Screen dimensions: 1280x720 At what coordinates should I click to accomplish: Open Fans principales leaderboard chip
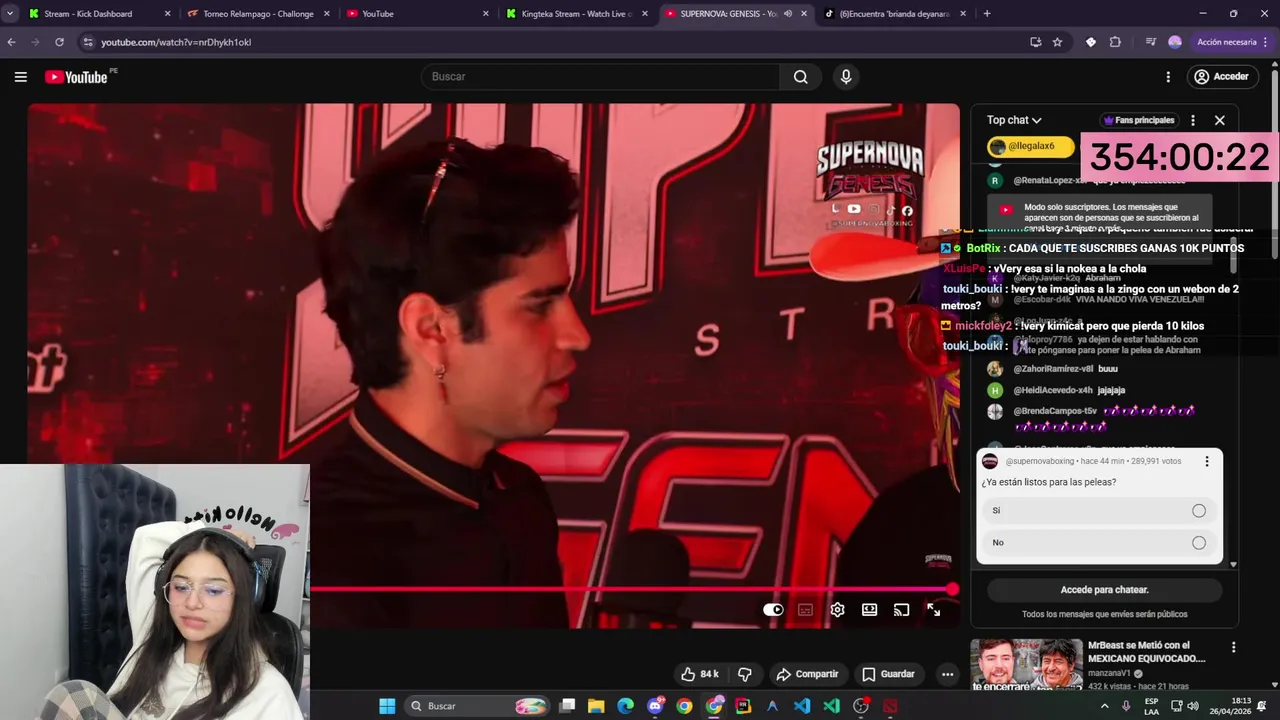pos(1139,120)
